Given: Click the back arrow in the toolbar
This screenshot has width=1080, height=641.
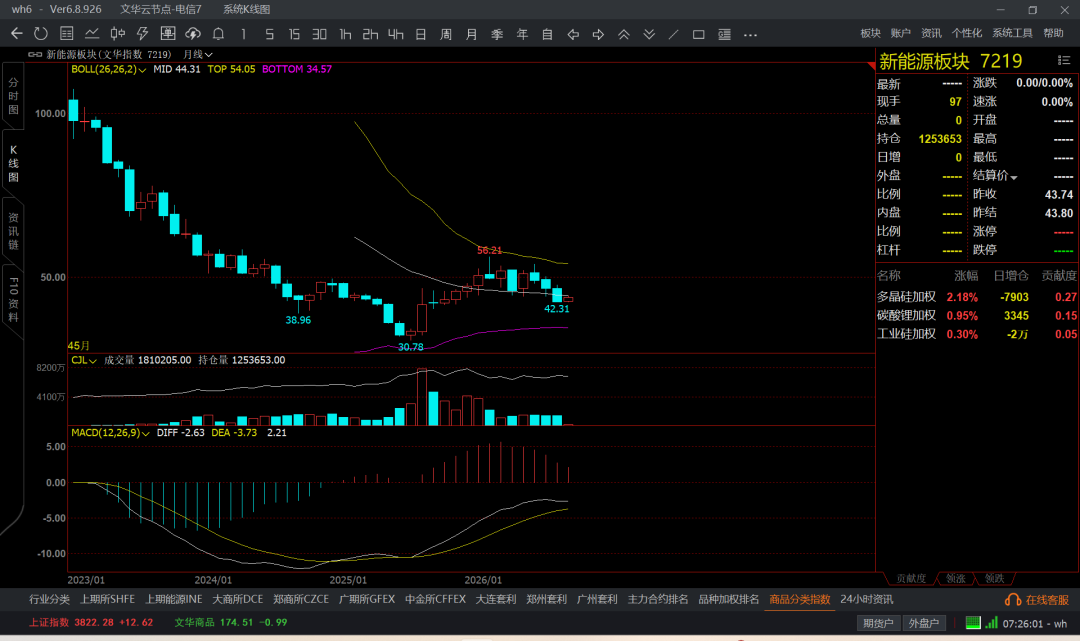Looking at the screenshot, I should tap(17, 34).
